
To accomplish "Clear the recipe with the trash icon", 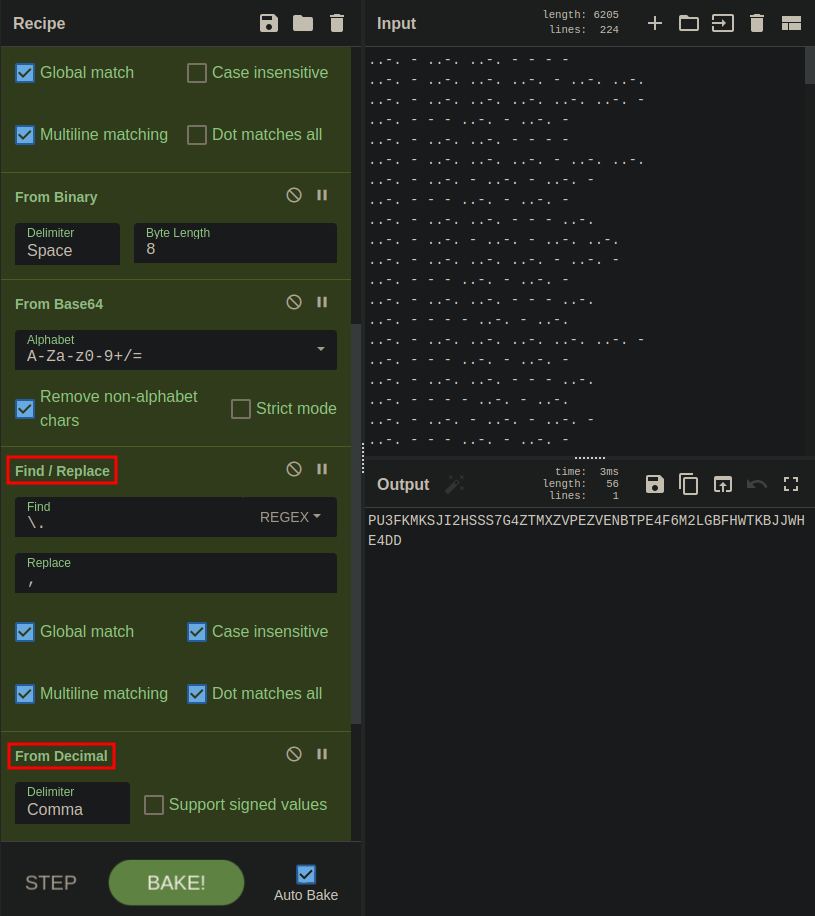I will click(x=337, y=23).
